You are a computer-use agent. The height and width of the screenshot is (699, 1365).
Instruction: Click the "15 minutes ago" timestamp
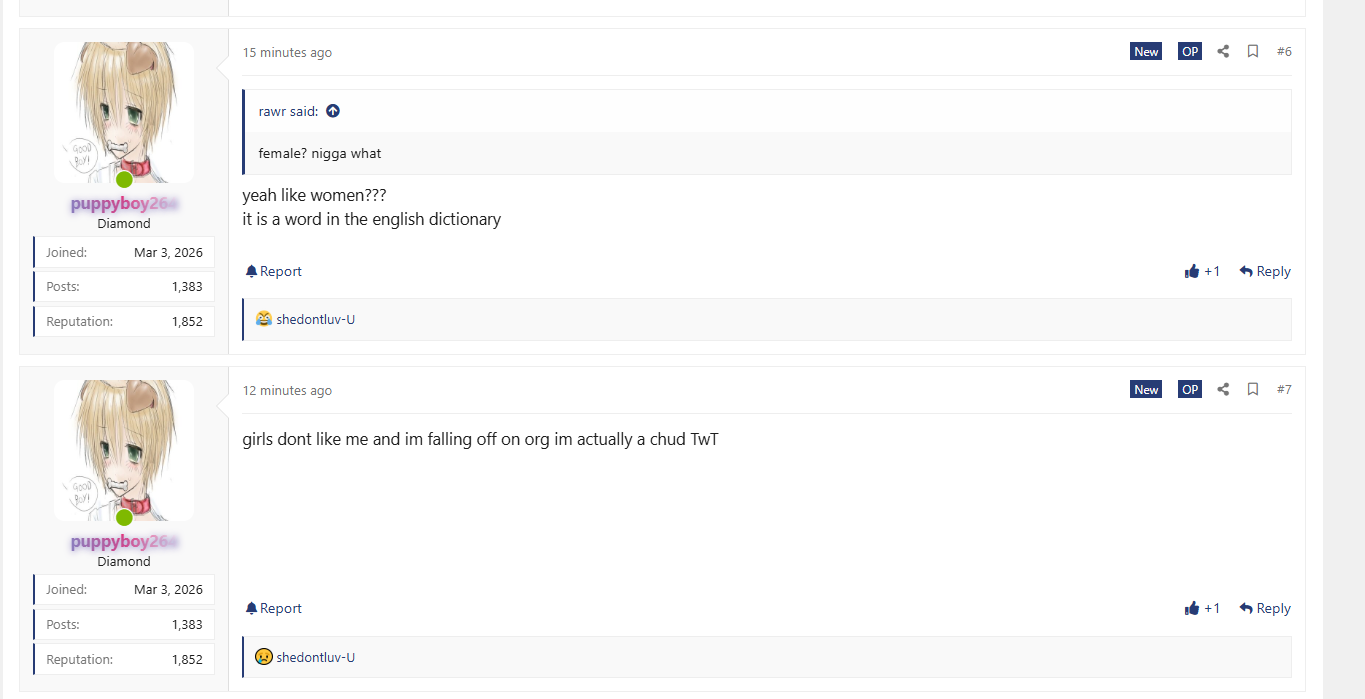click(x=287, y=52)
